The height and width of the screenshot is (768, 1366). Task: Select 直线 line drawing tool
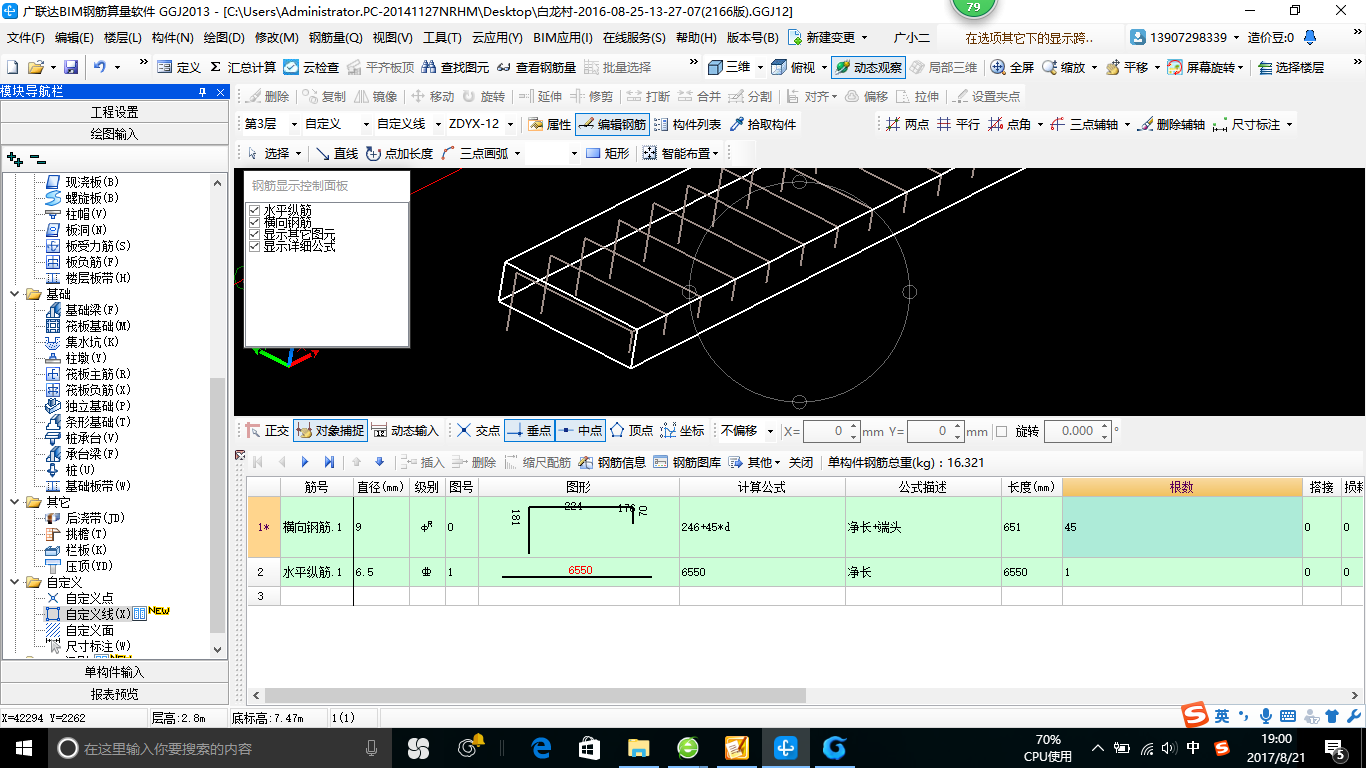337,153
